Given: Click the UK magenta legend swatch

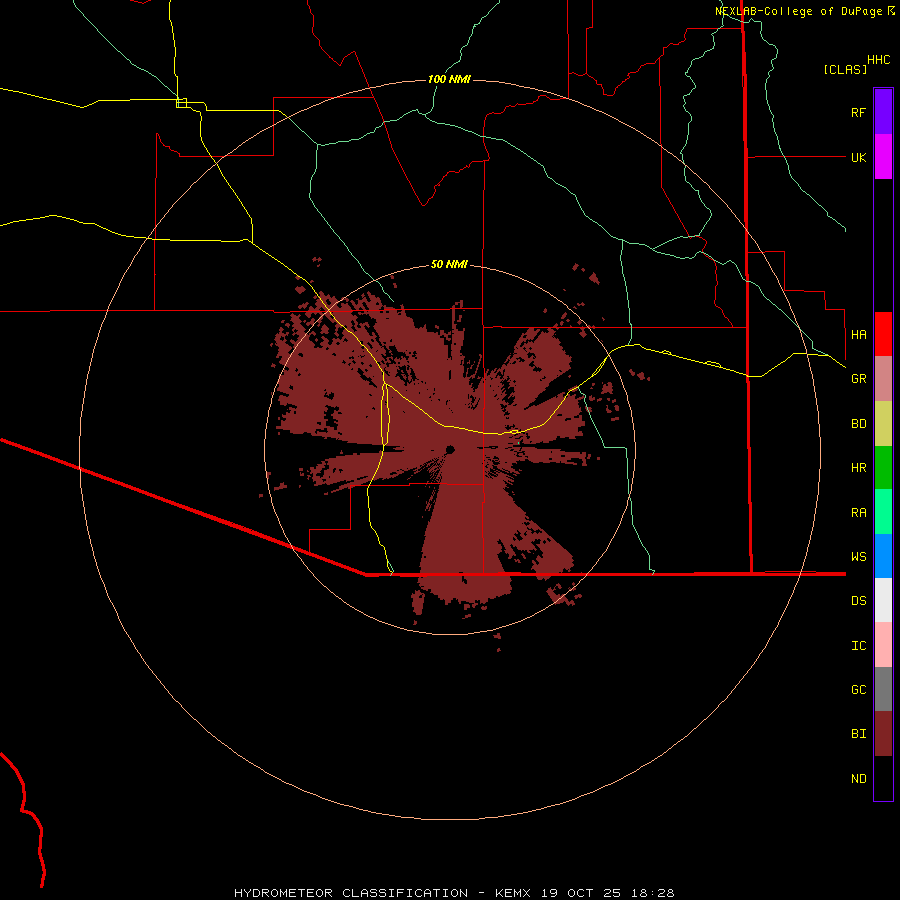Looking at the screenshot, I should 883,157.
